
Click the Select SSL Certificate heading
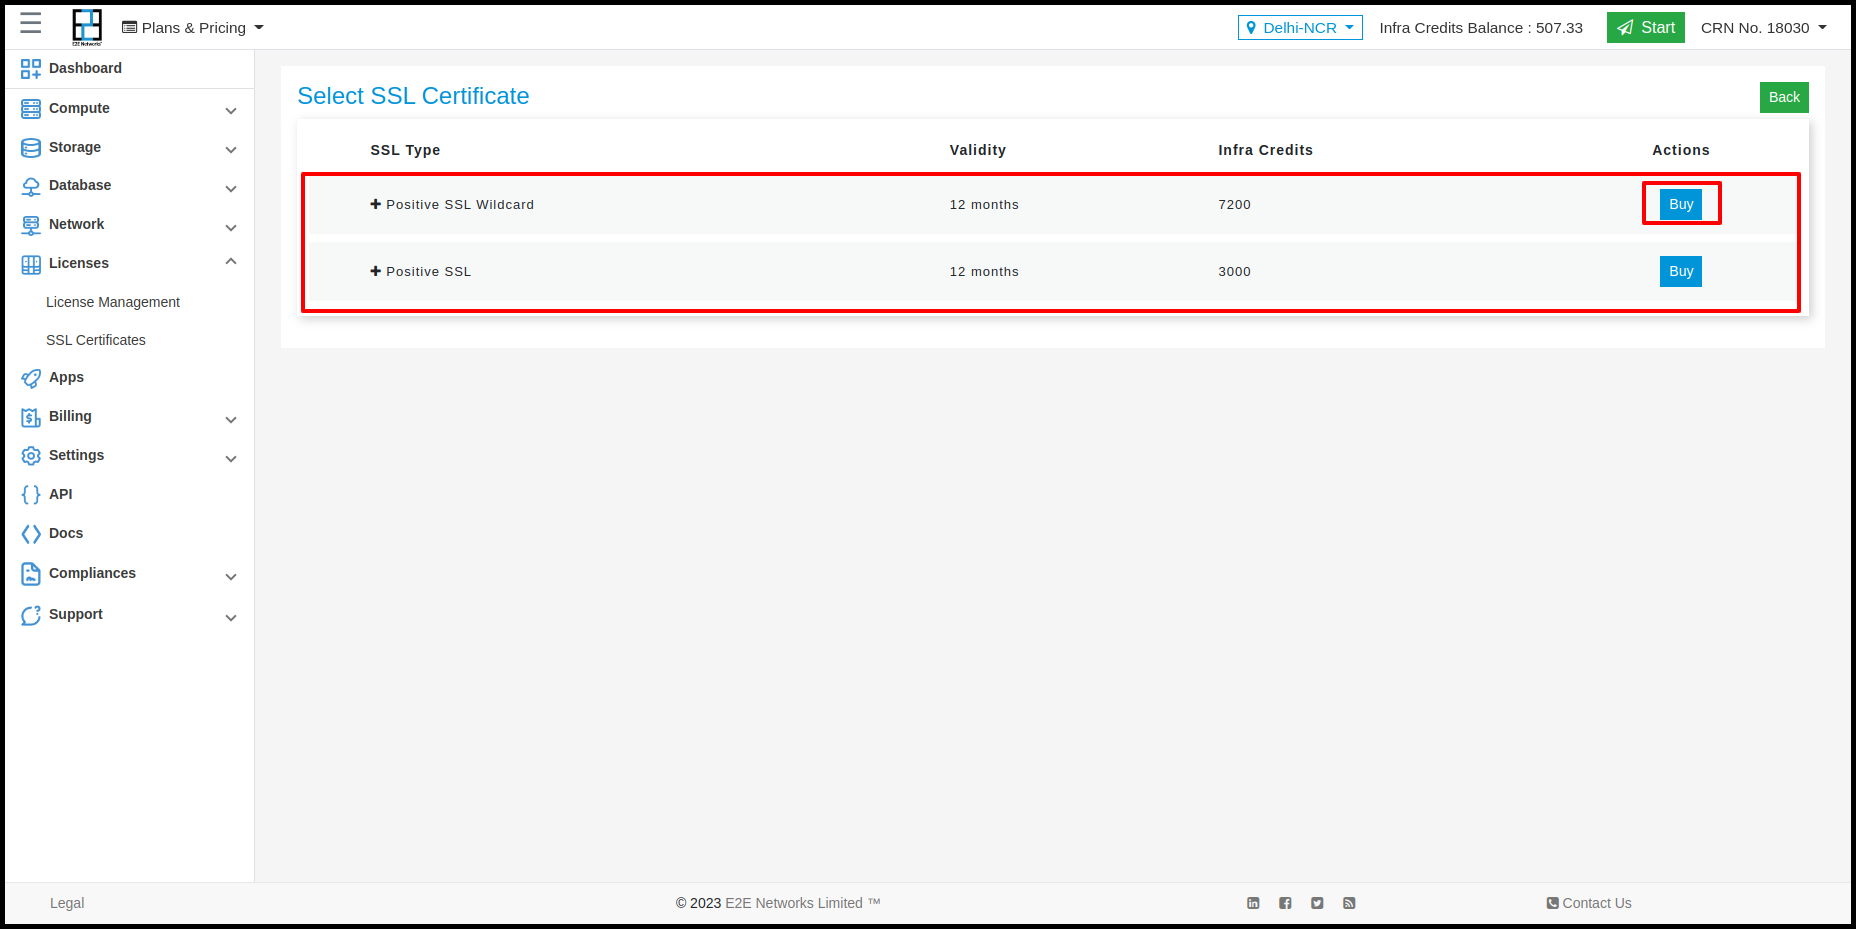pyautogui.click(x=413, y=96)
